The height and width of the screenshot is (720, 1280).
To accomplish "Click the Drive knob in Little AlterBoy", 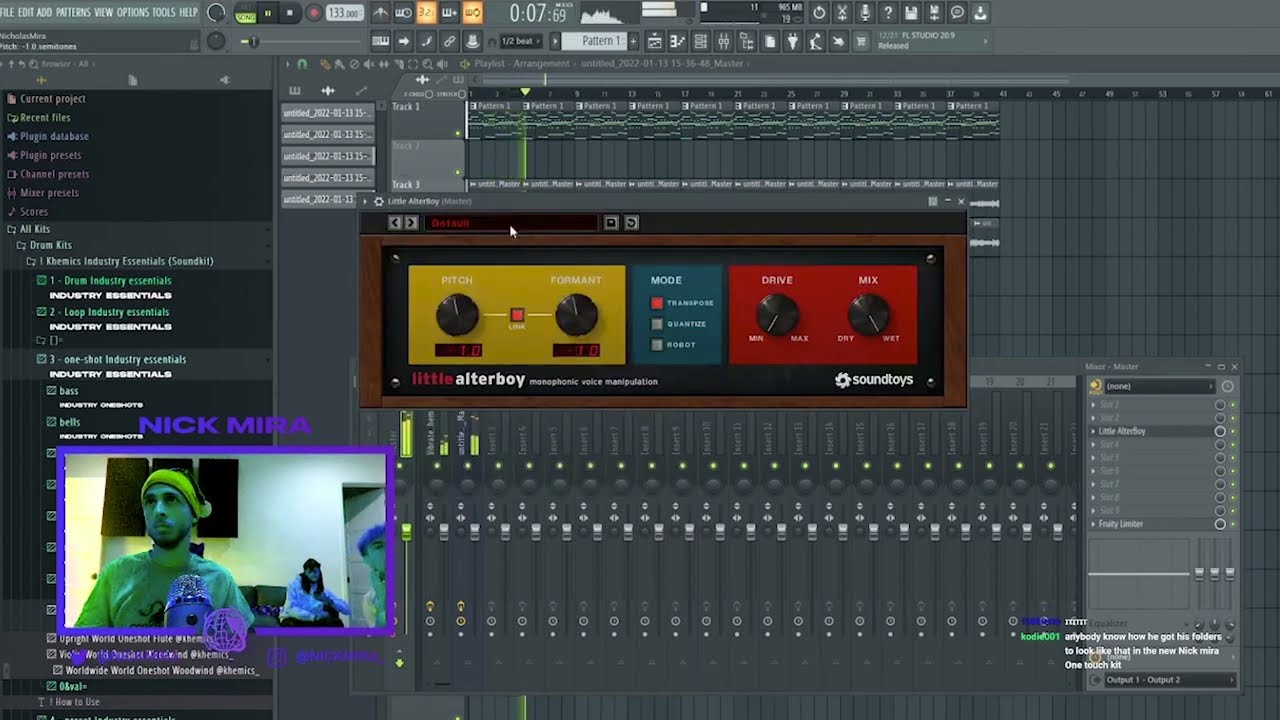I will 777,316.
